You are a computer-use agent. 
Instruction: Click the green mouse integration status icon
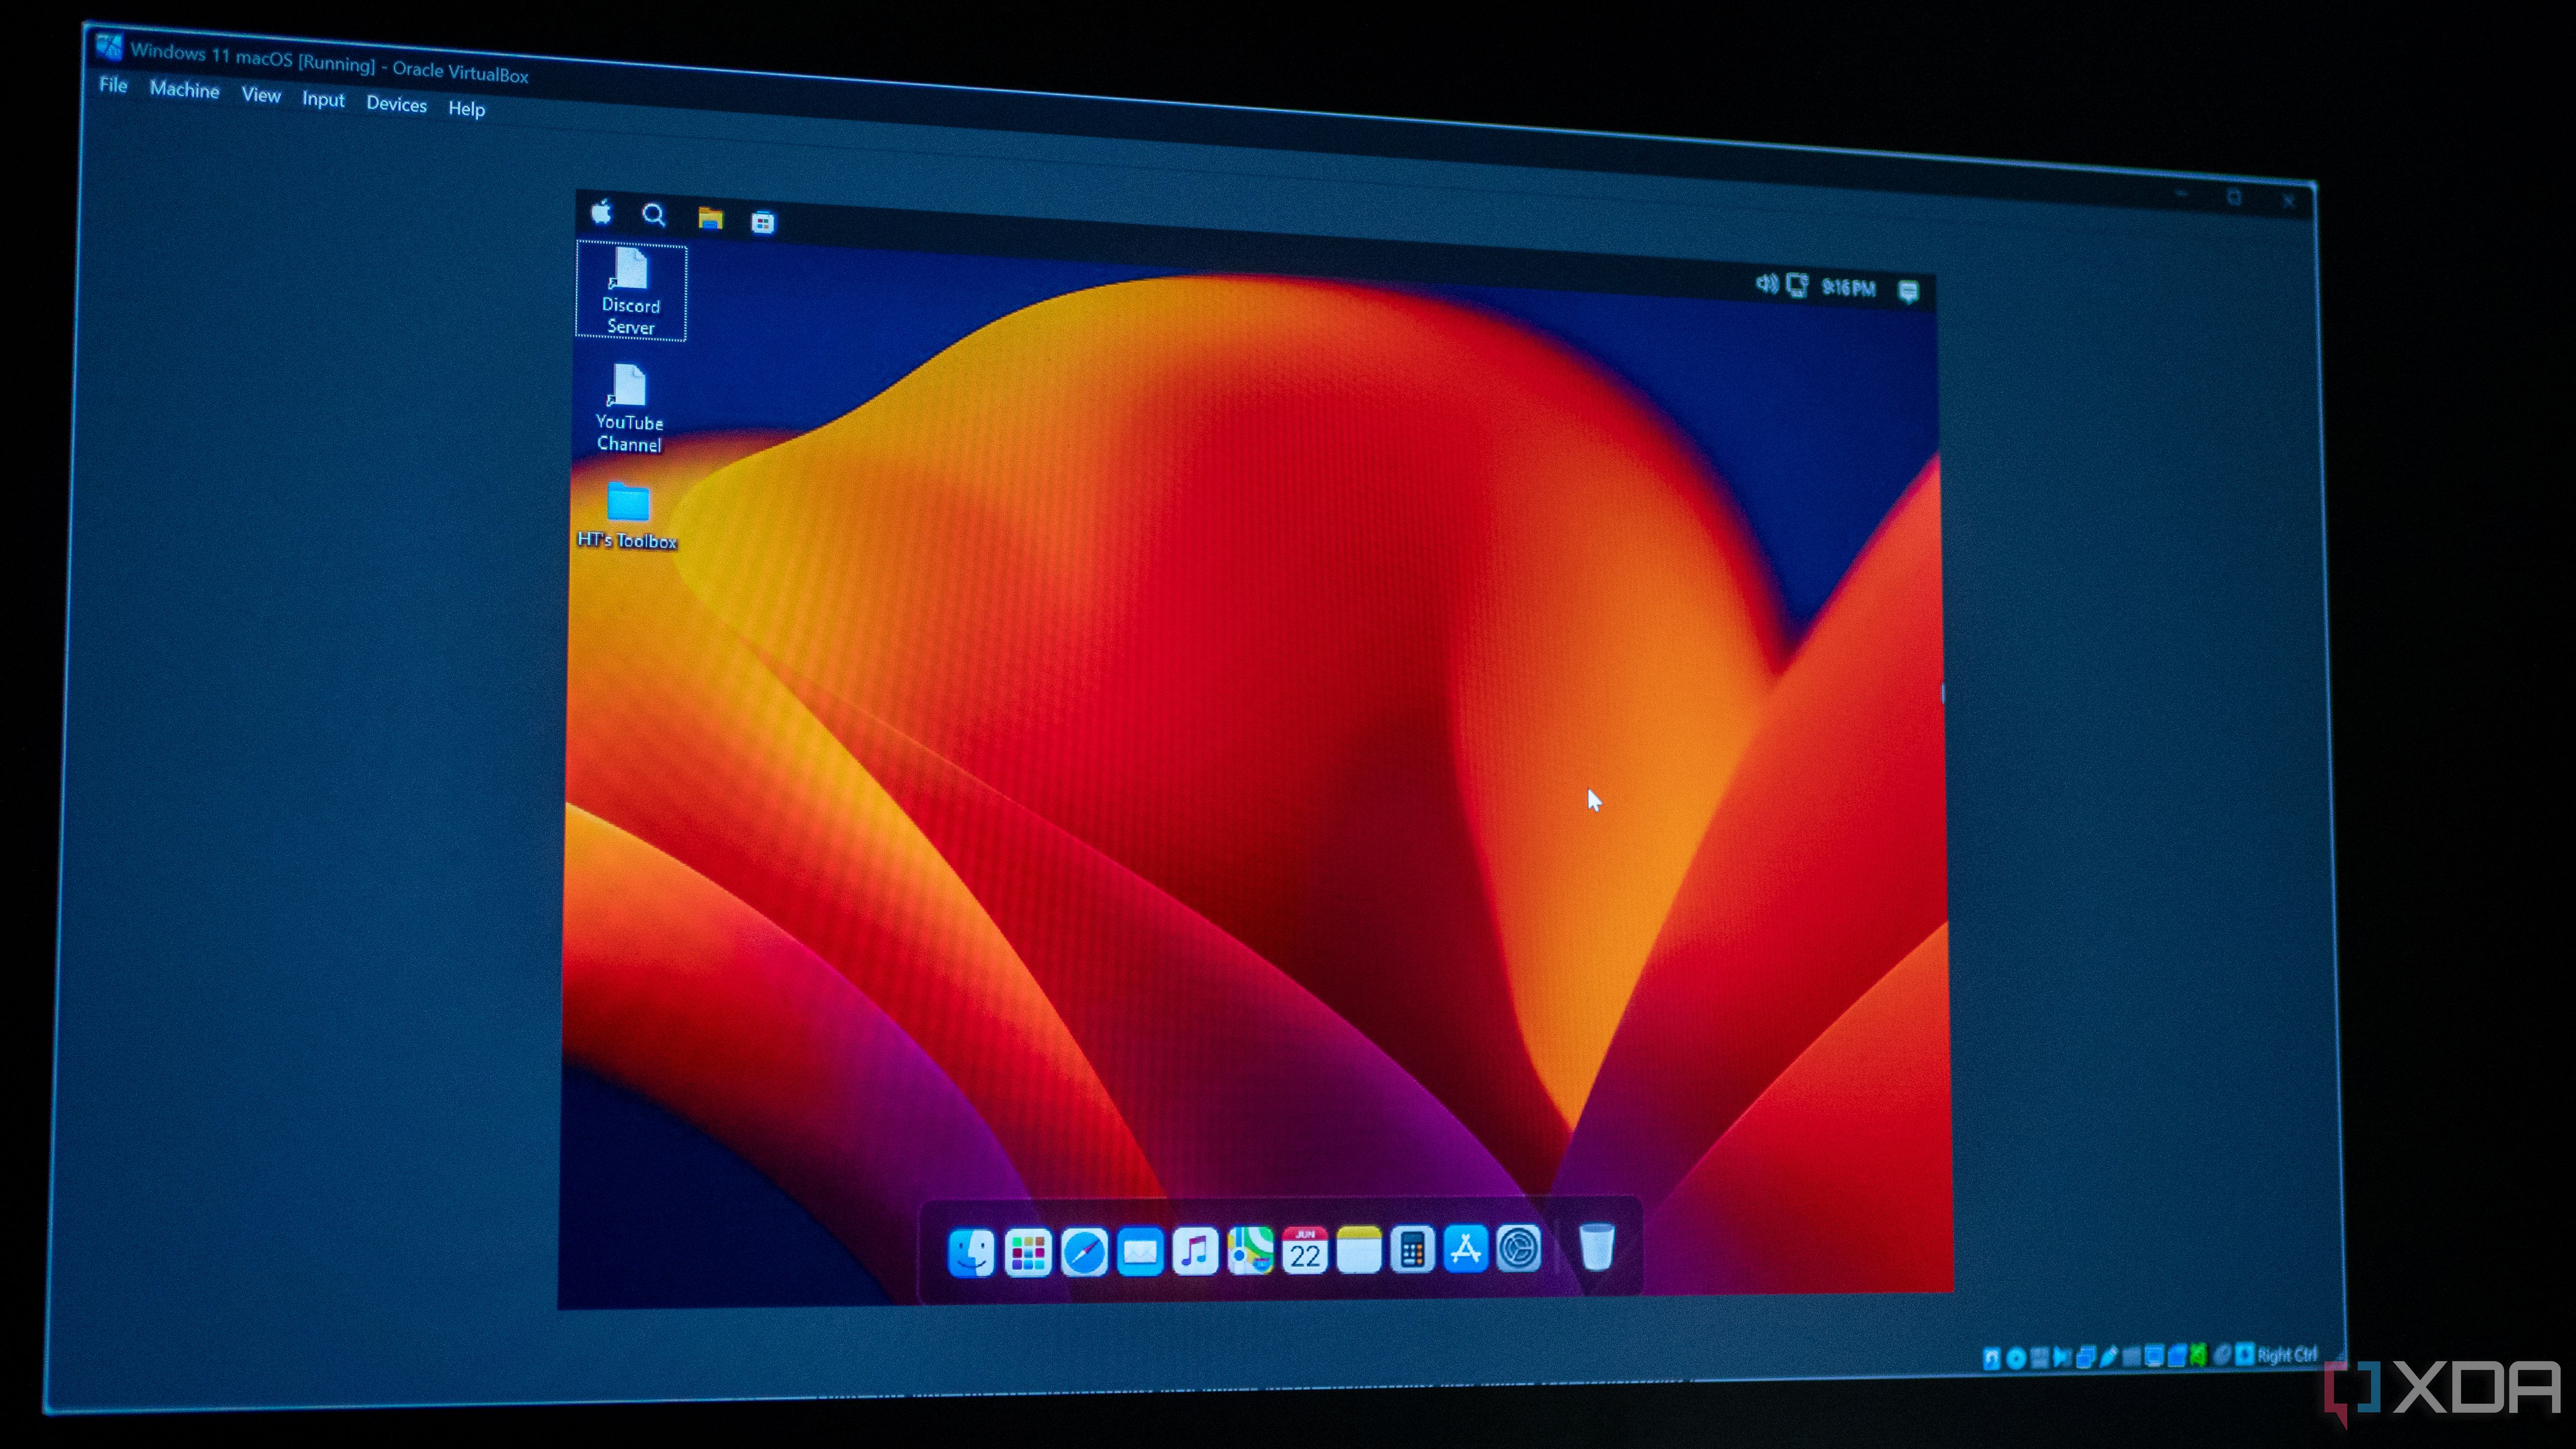(x=2198, y=1354)
